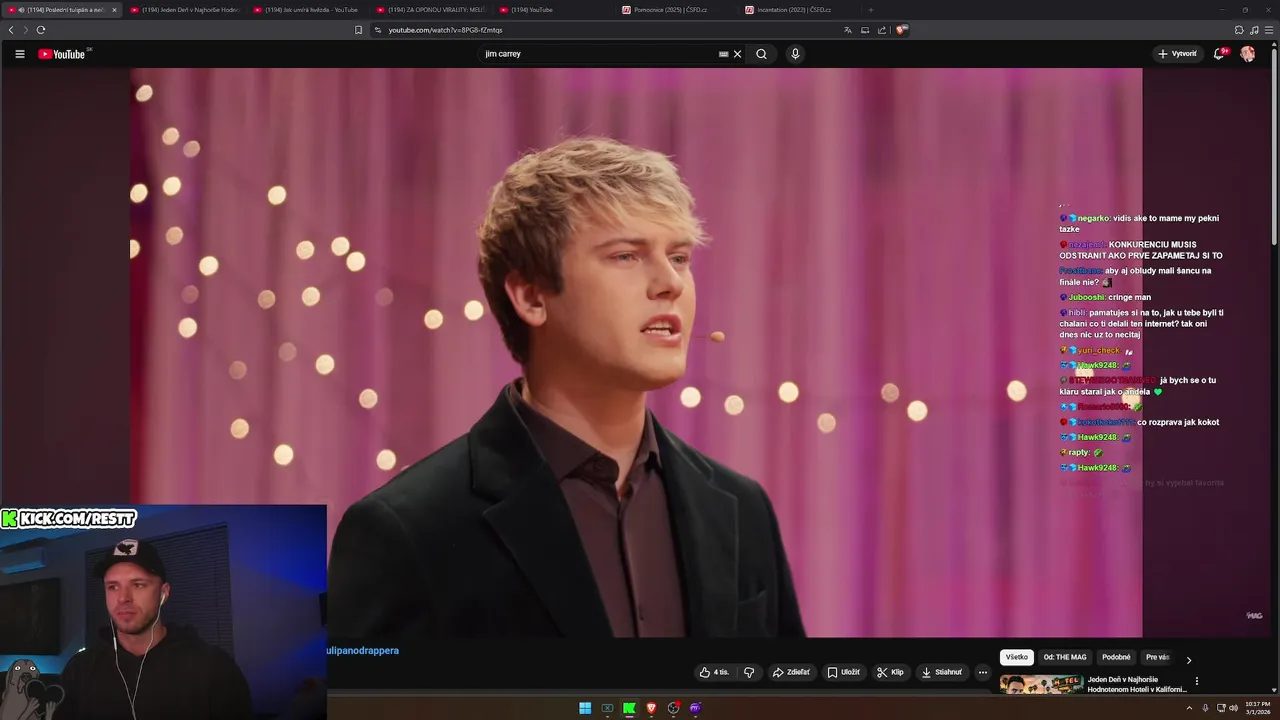
Task: Switch to the 'Incantation (2022) | ČSFD.cz' tab
Action: click(800, 10)
